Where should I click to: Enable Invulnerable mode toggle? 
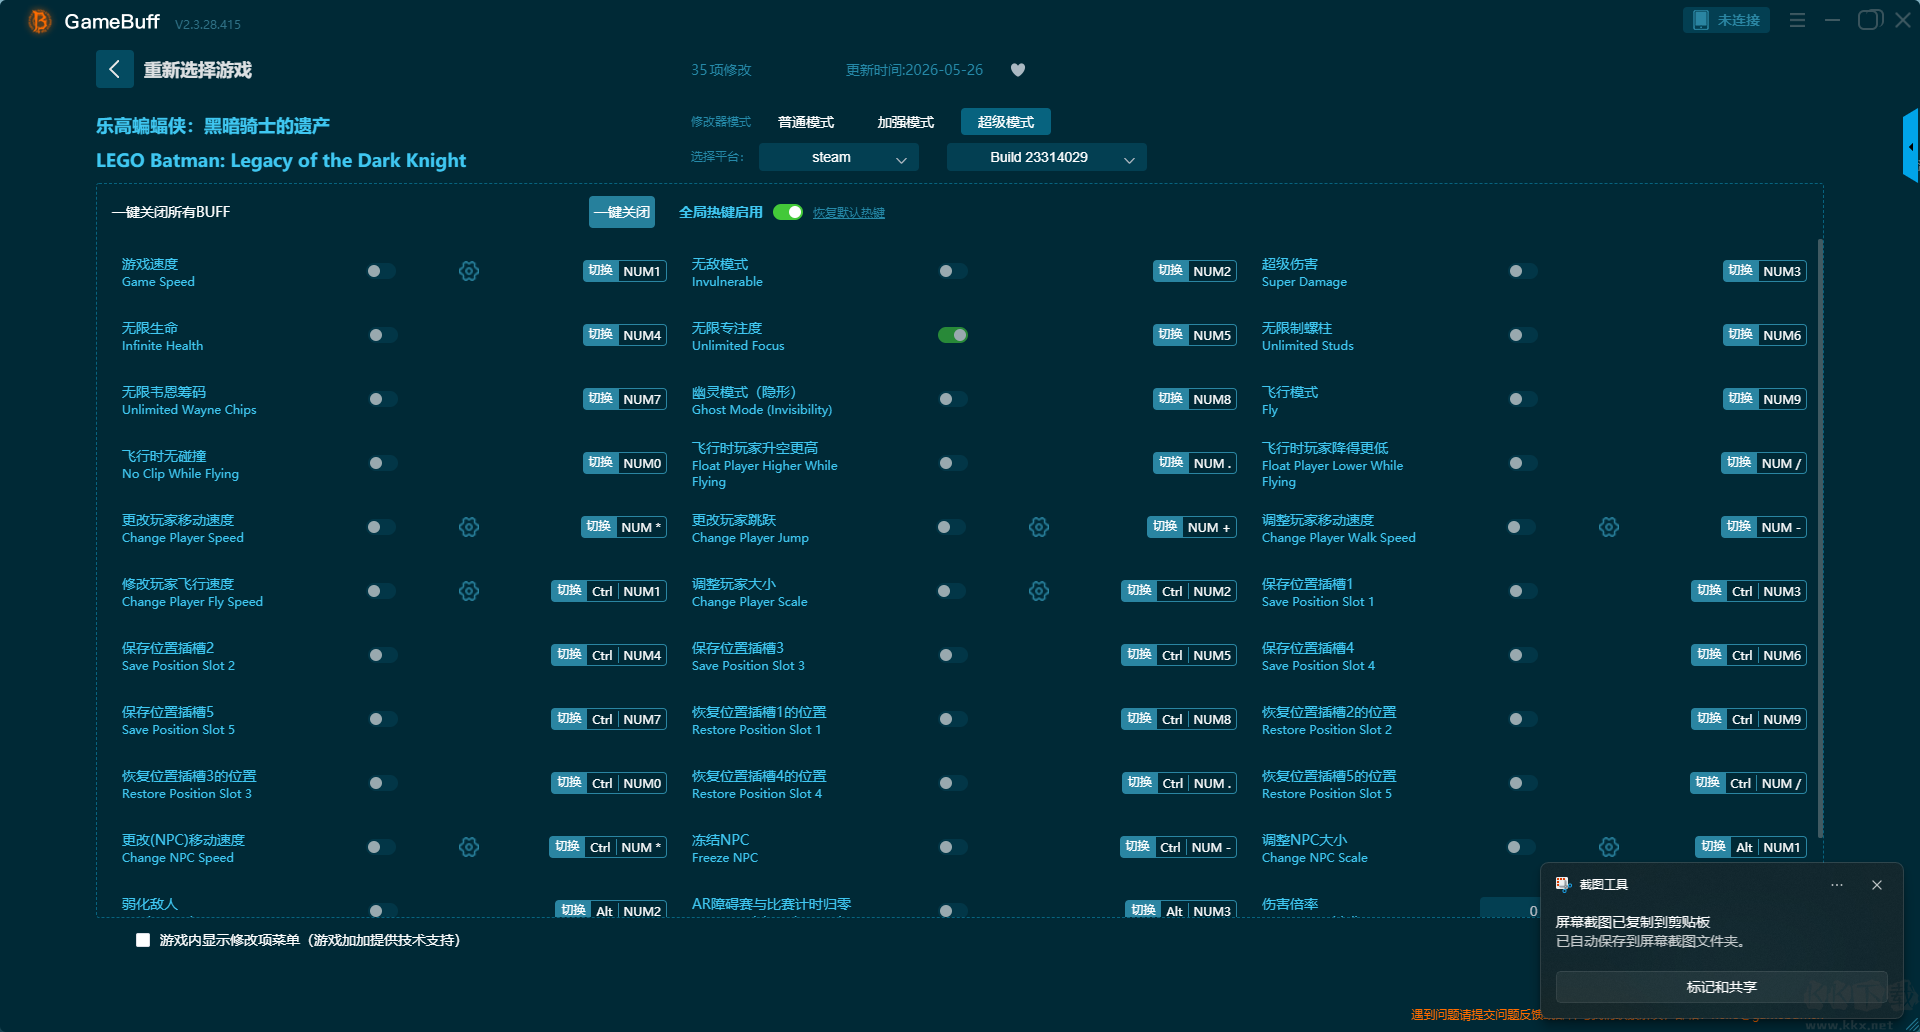(952, 271)
